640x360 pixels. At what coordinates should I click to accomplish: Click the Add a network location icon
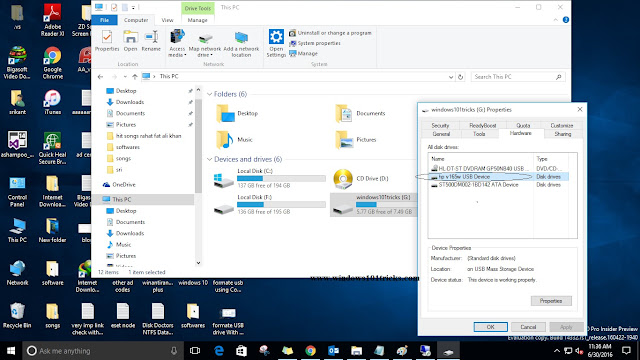pyautogui.click(x=241, y=43)
